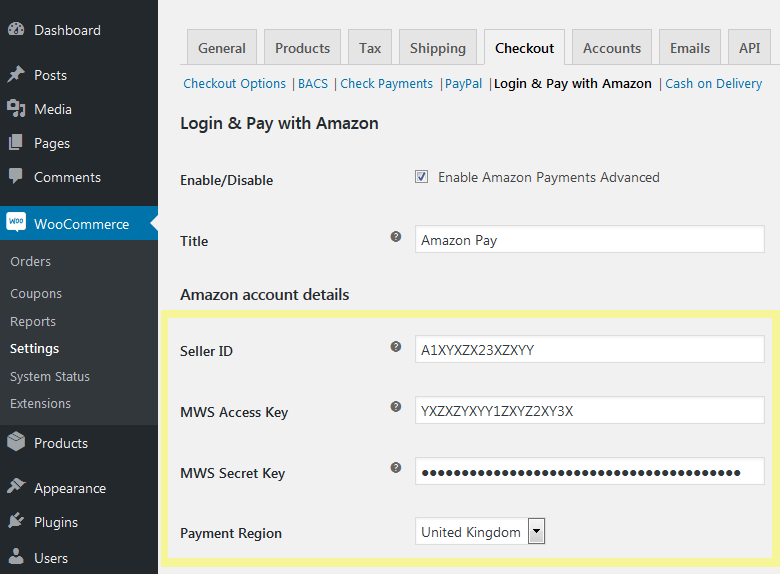Go to PayPal checkout section link
This screenshot has width=780, height=574.
coord(464,84)
